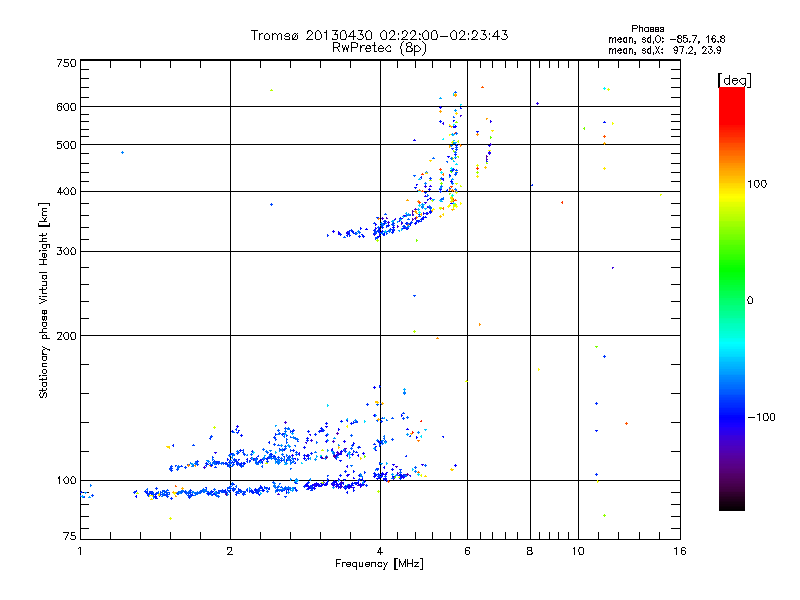Image resolution: width=800 pixels, height=600 pixels.
Task: Click the 'Frequency [MHz]' x-axis label
Action: point(379,564)
